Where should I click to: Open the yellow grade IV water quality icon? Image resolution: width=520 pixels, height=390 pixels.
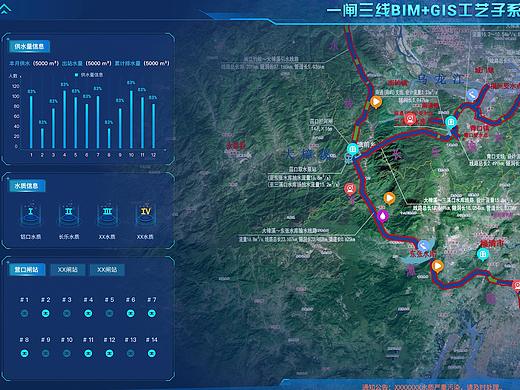[x=145, y=214]
